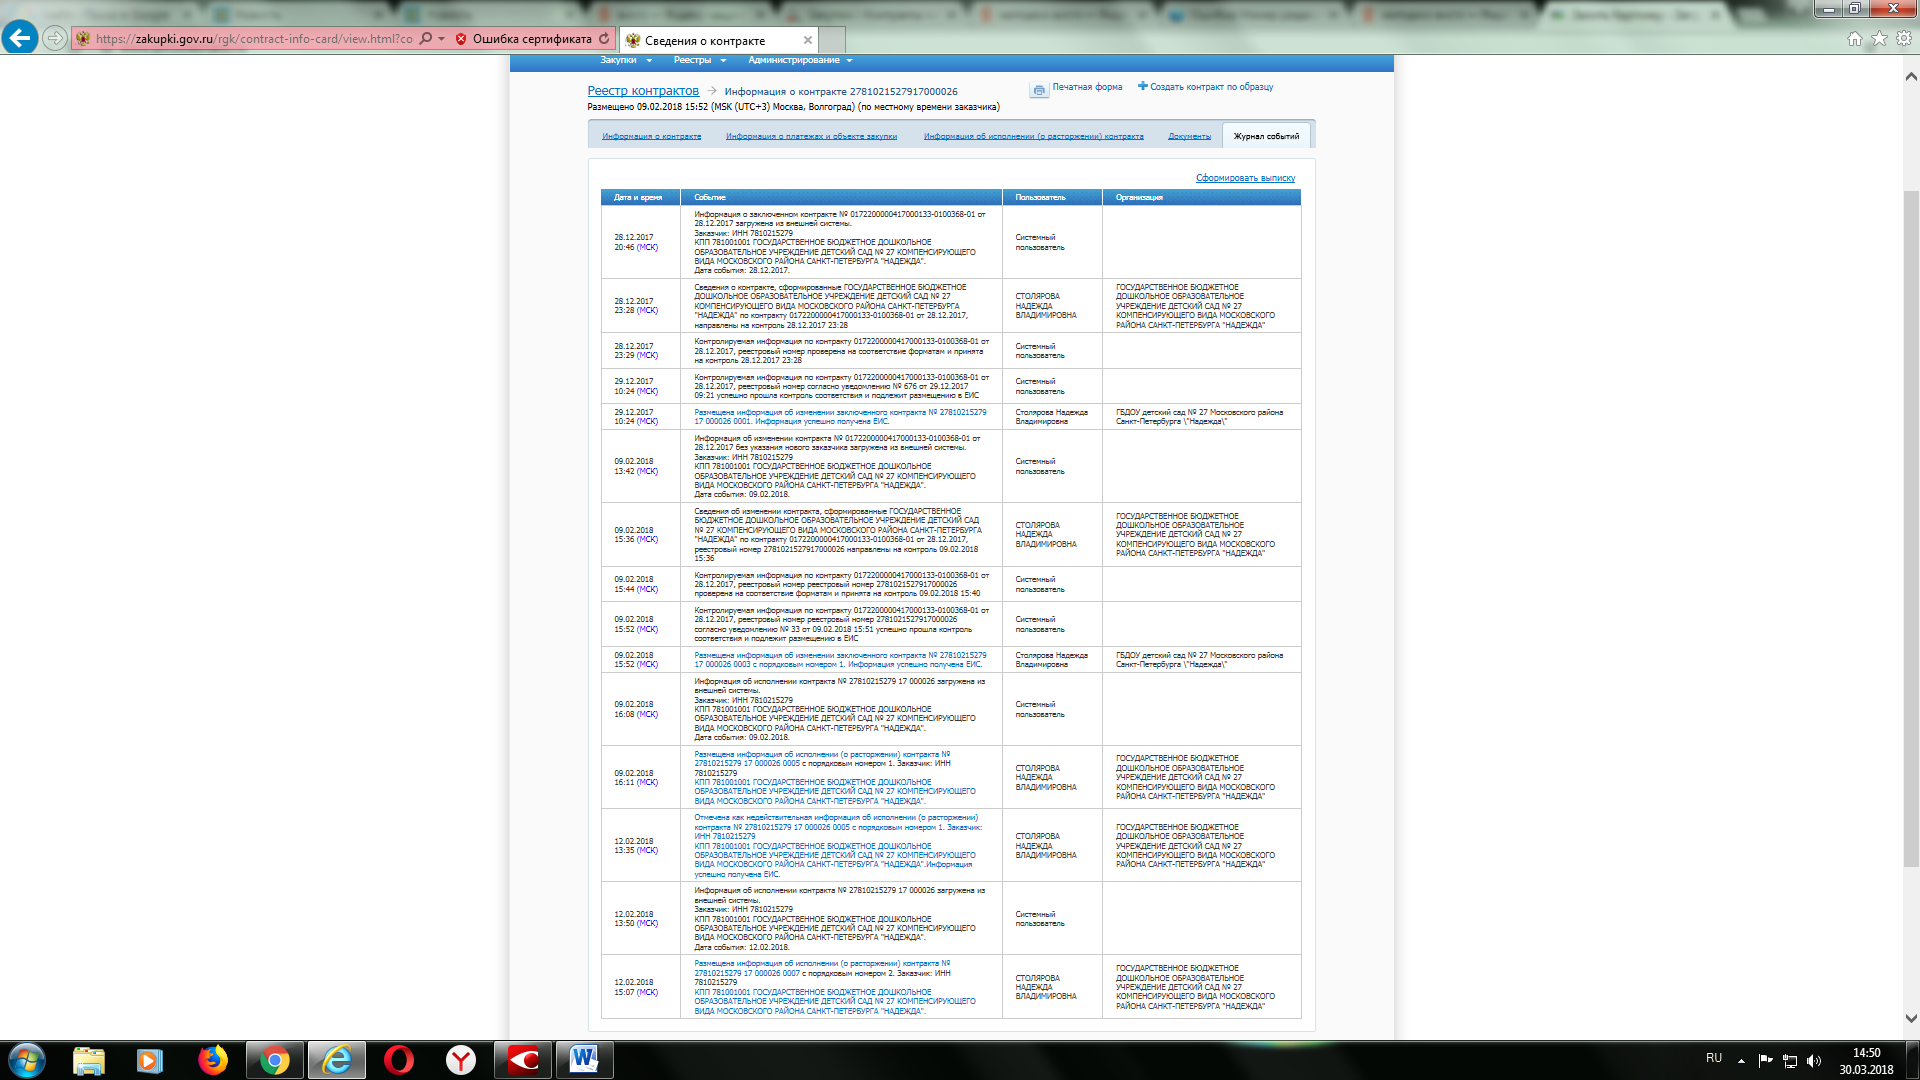Select the 'Журнал событий' tab
Image resolution: width=1920 pixels, height=1080 pixels.
pyautogui.click(x=1266, y=136)
